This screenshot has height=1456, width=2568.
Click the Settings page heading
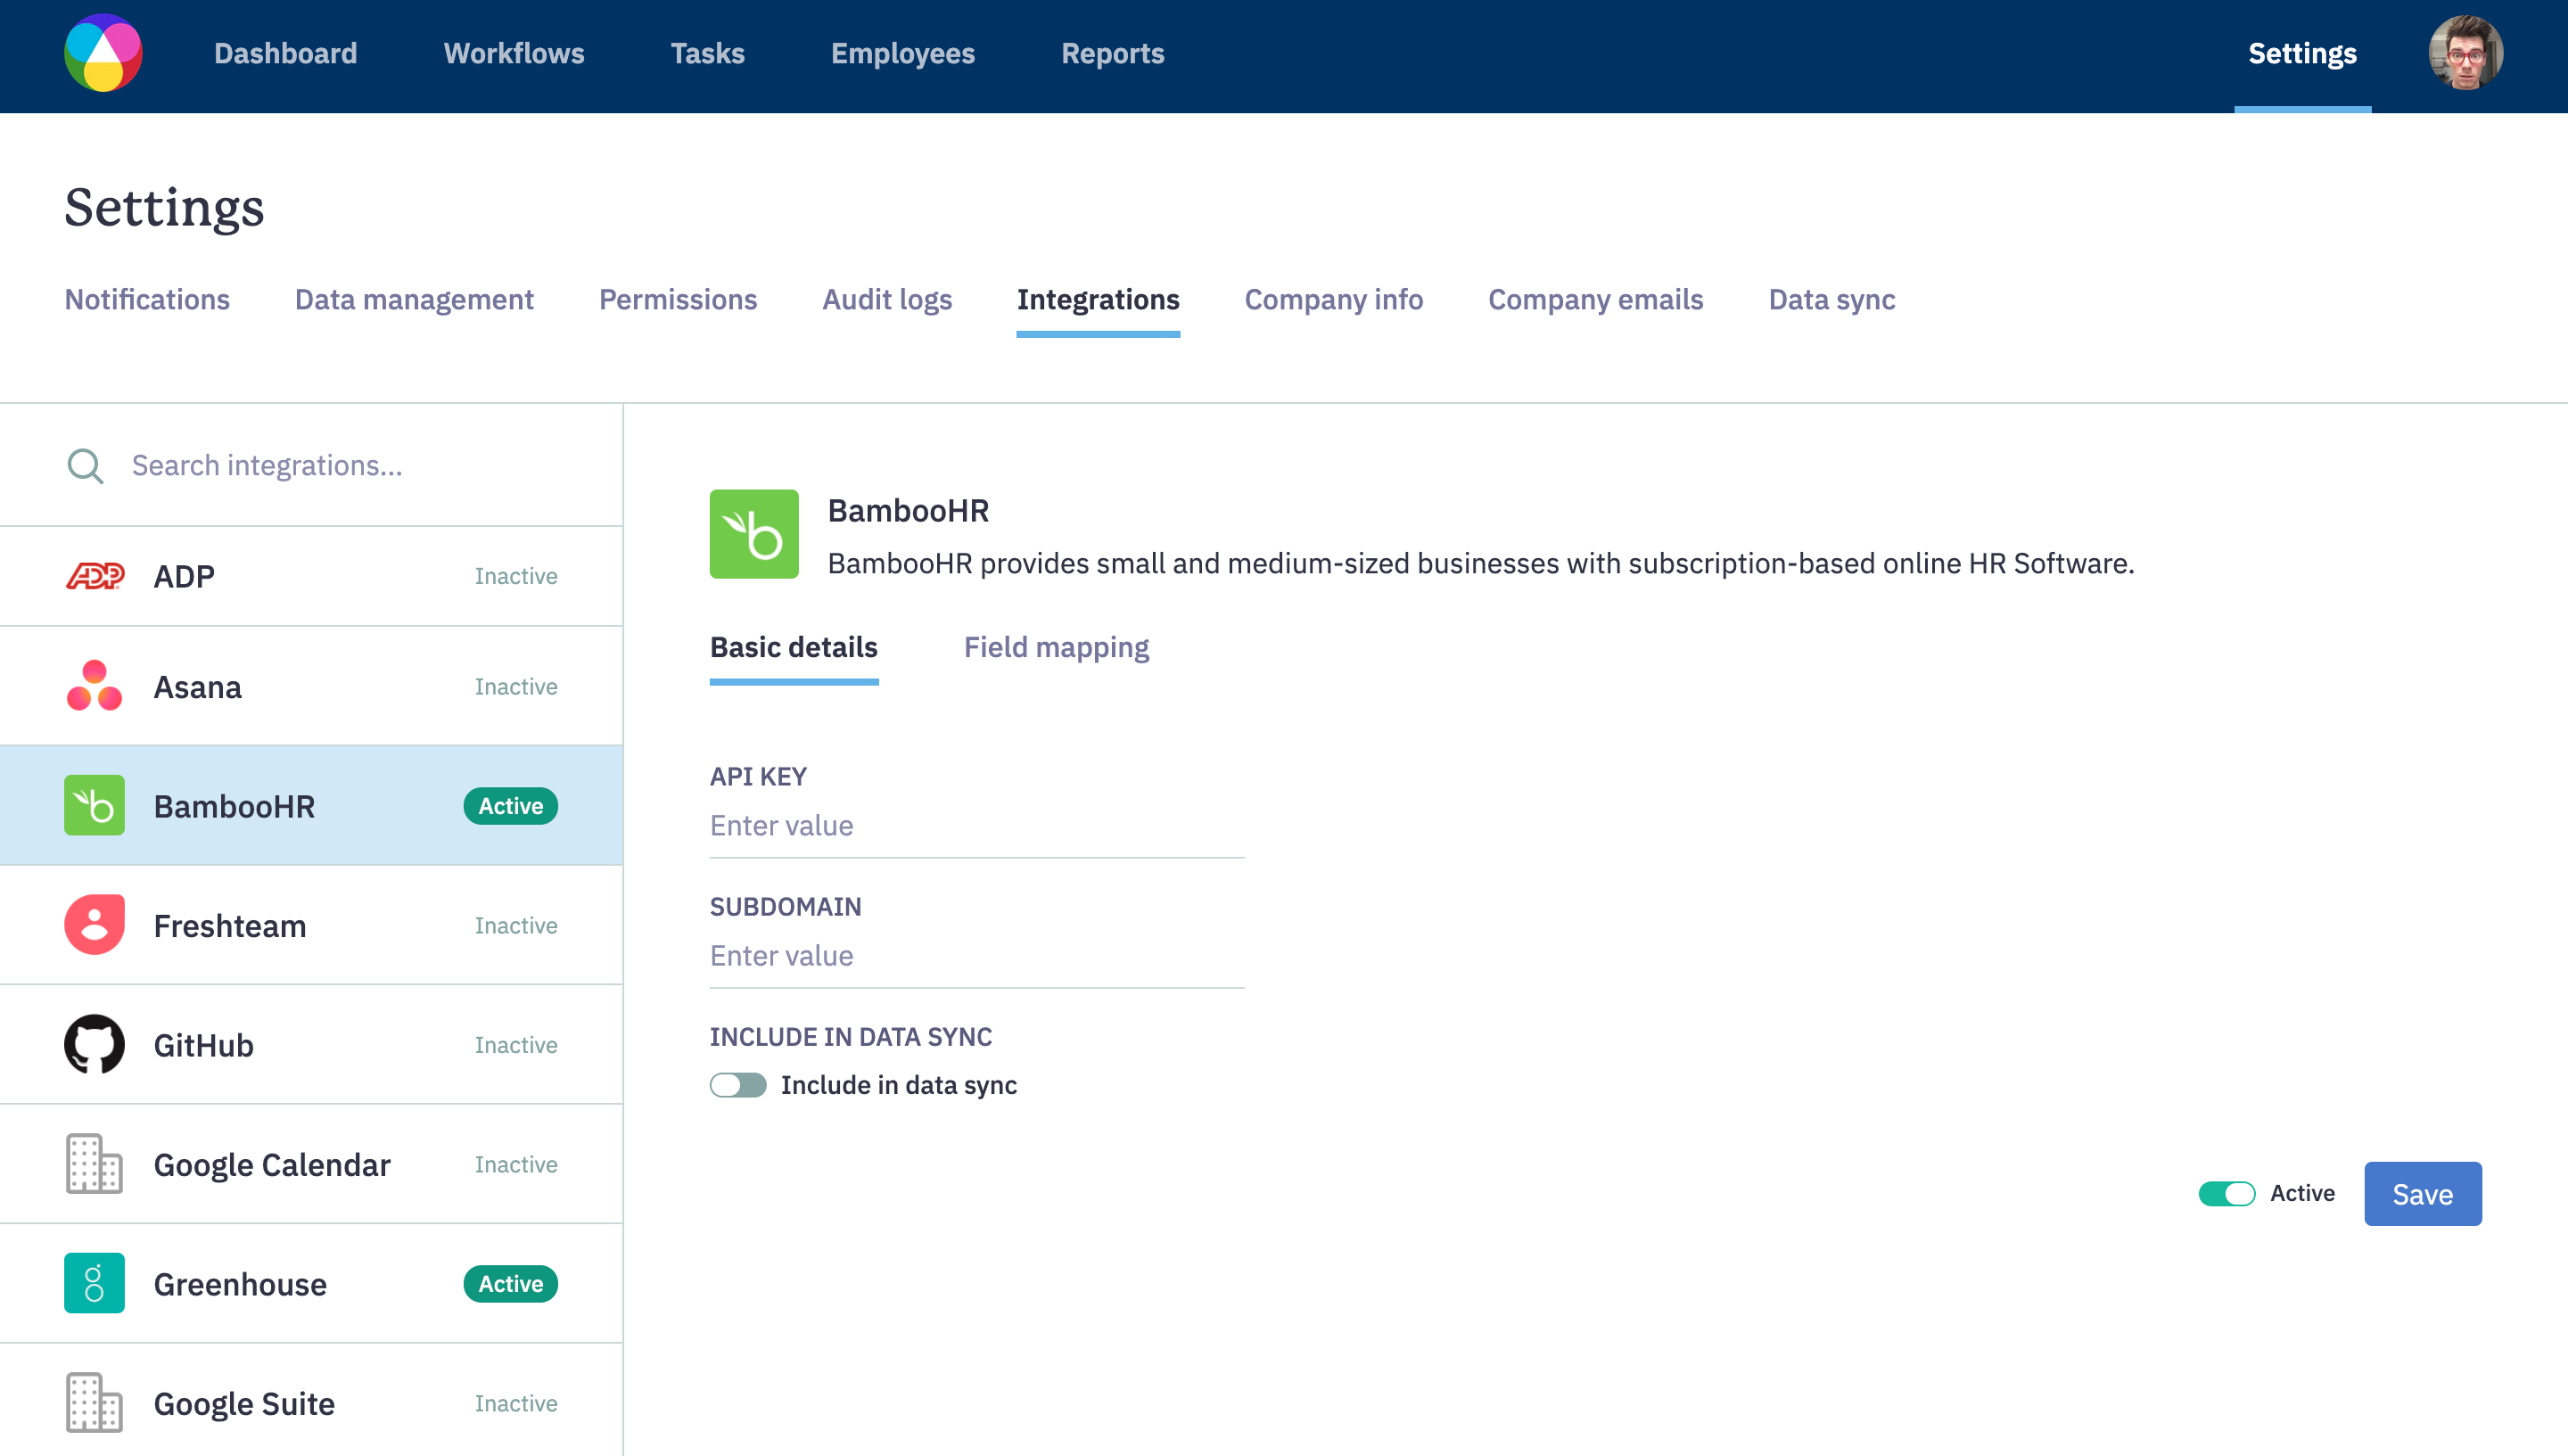click(165, 207)
